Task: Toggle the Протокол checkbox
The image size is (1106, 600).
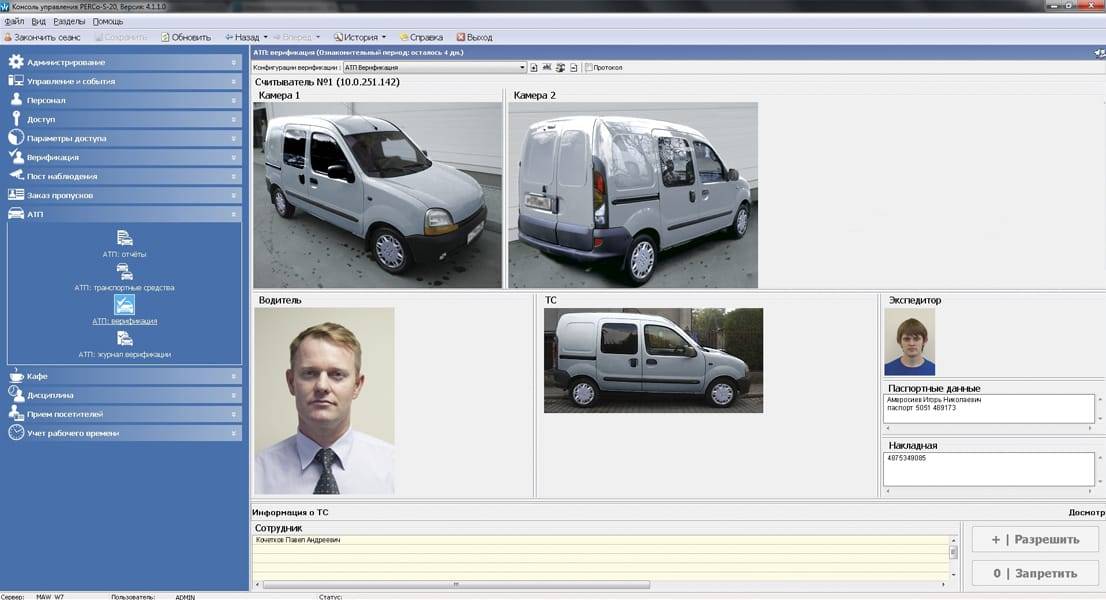Action: 588,68
